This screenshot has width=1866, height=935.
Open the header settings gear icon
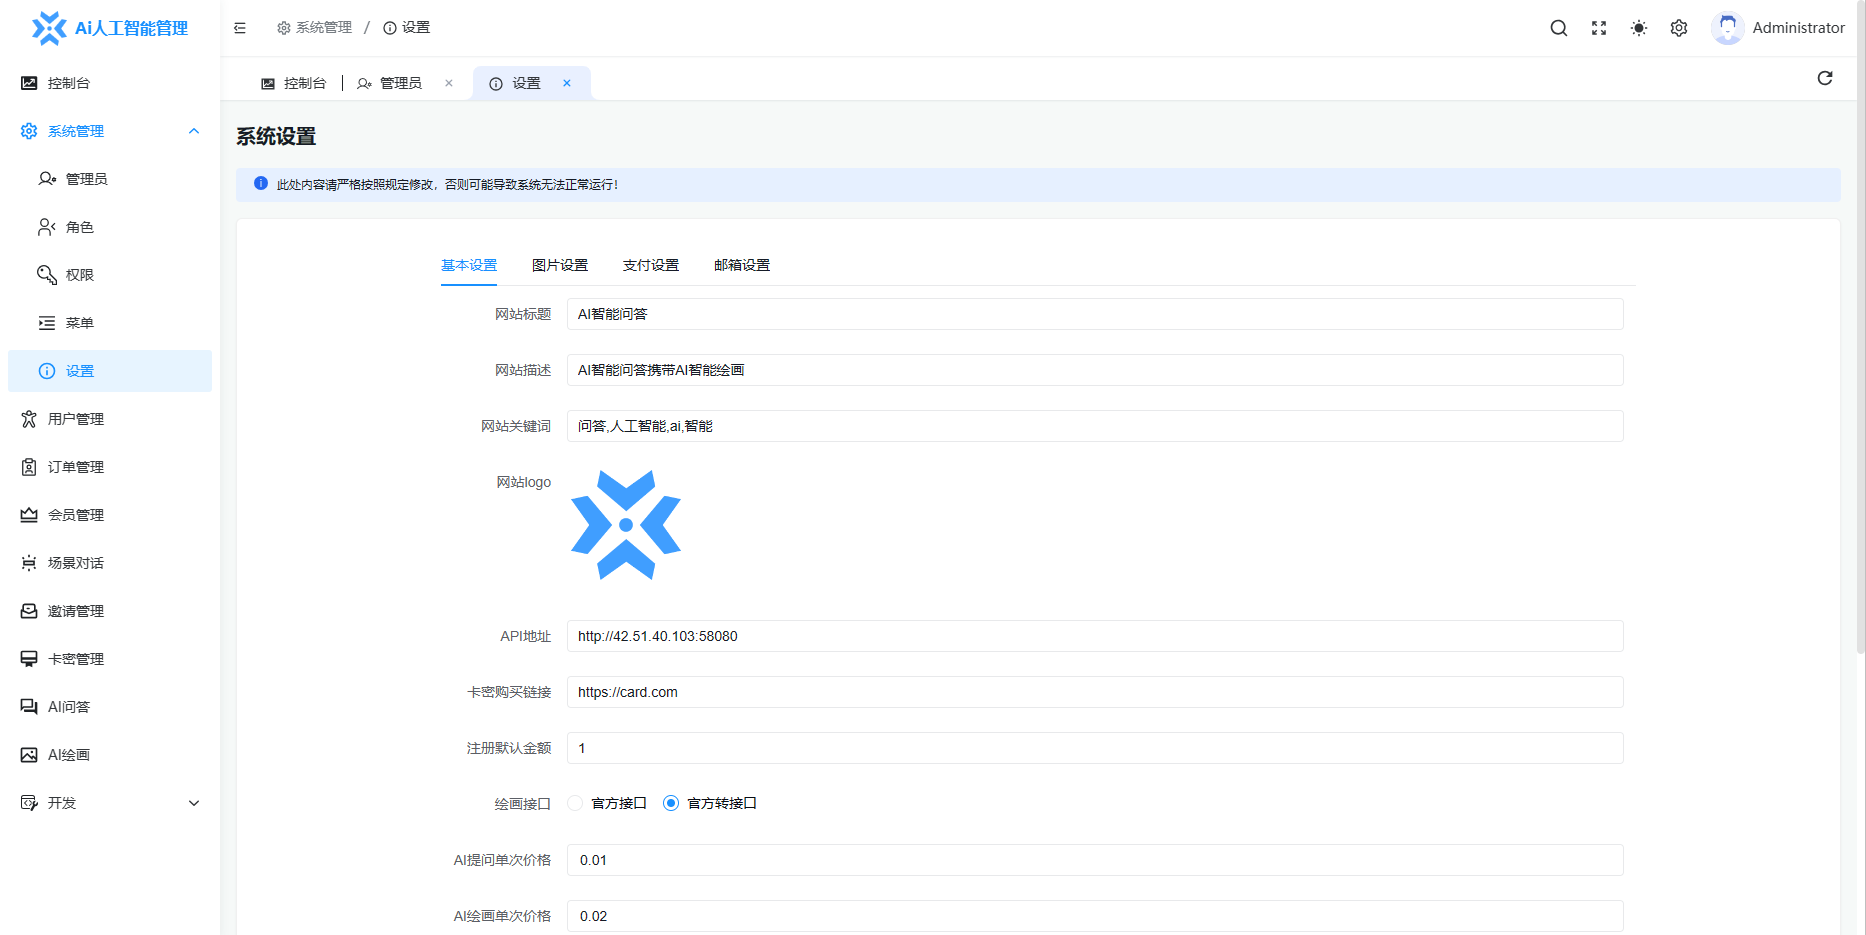click(x=1678, y=28)
